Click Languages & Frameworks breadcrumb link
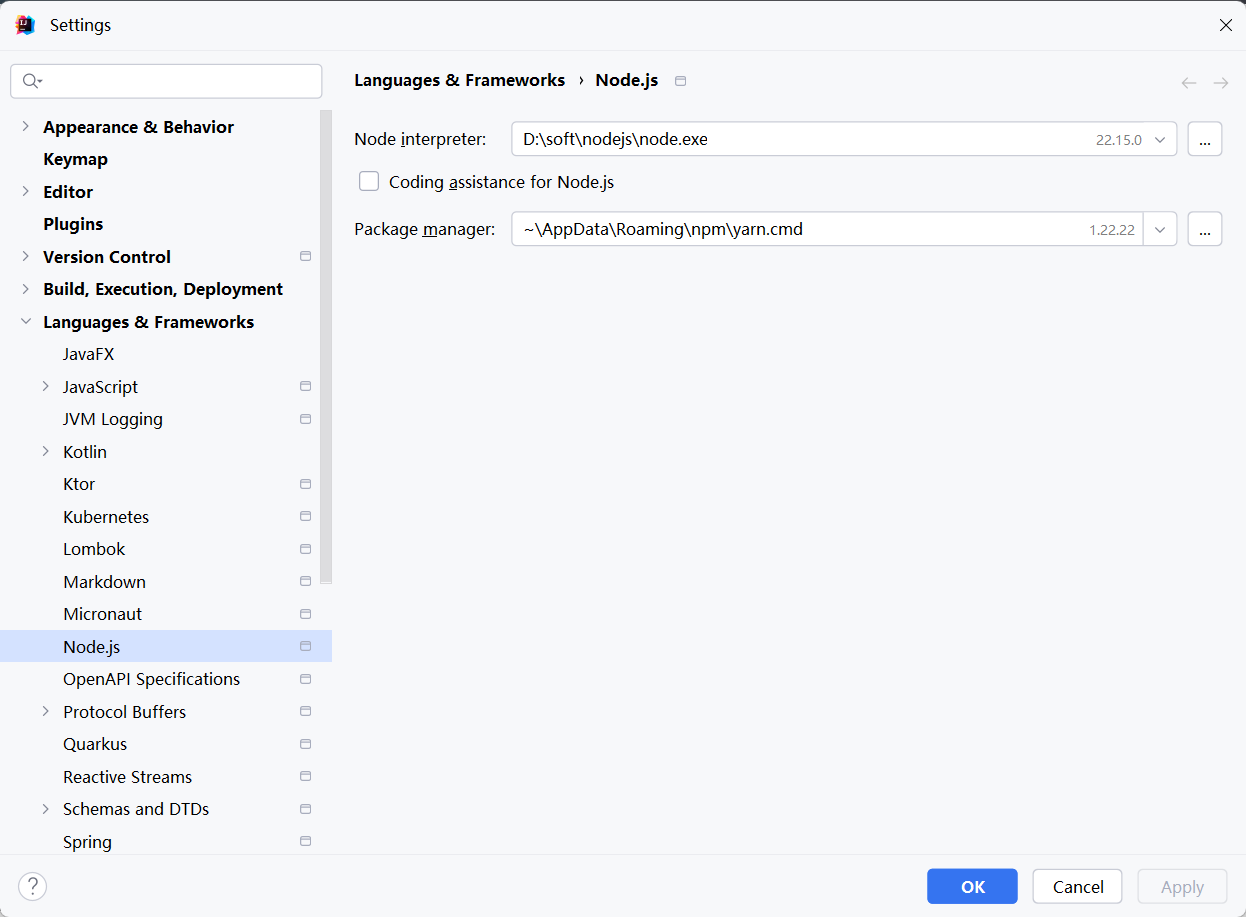Viewport: 1246px width, 917px height. (x=459, y=80)
